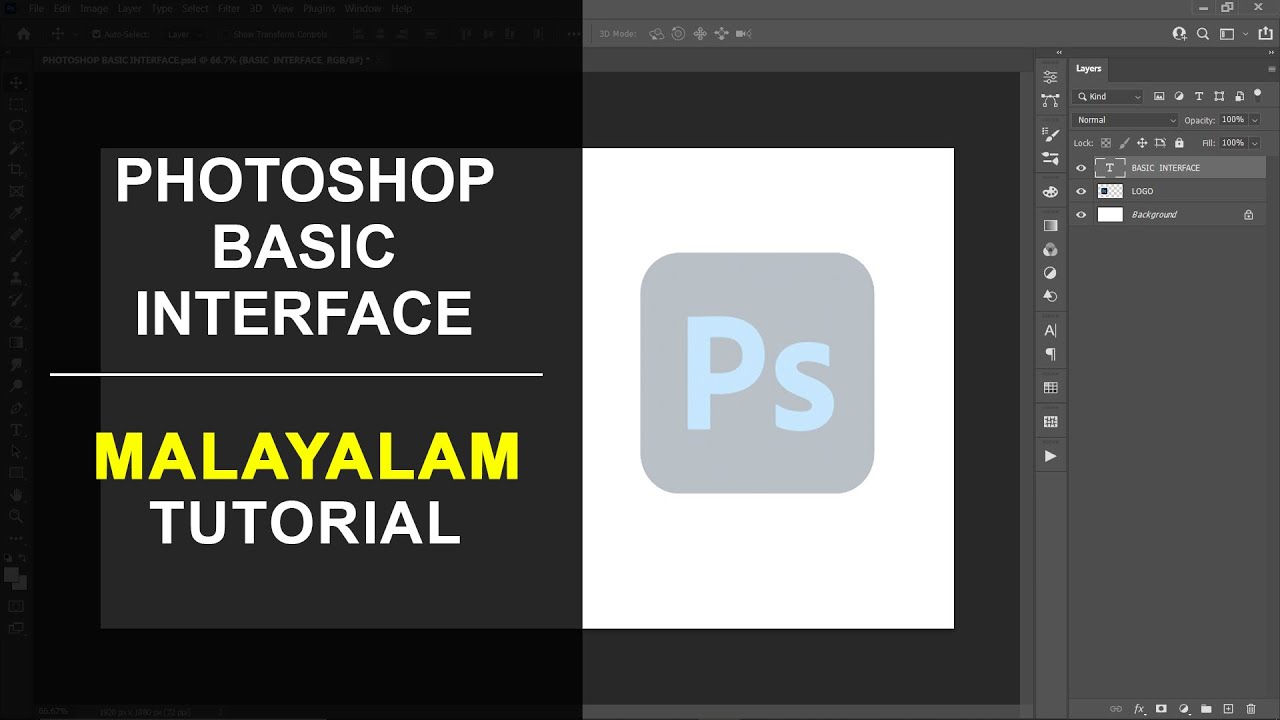Click the LOGO layer thumbnail
Viewport: 1280px width, 720px height.
(x=1110, y=191)
